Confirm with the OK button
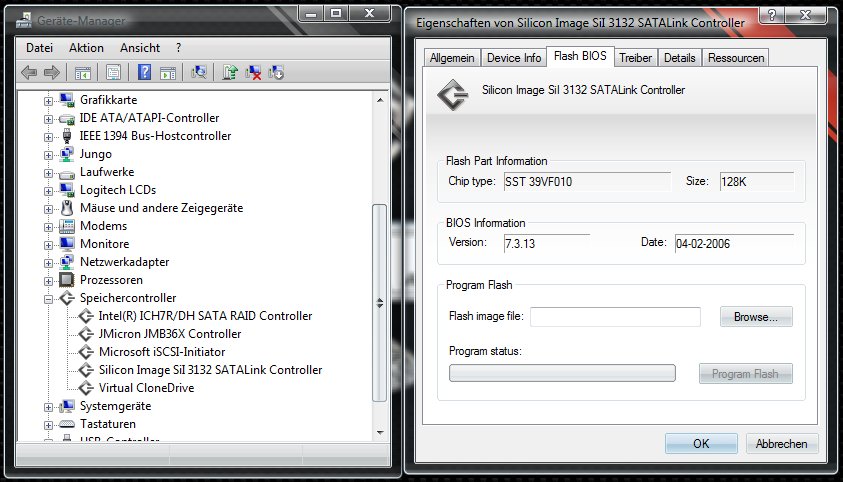Screen dimensions: 843x482 (x=701, y=444)
